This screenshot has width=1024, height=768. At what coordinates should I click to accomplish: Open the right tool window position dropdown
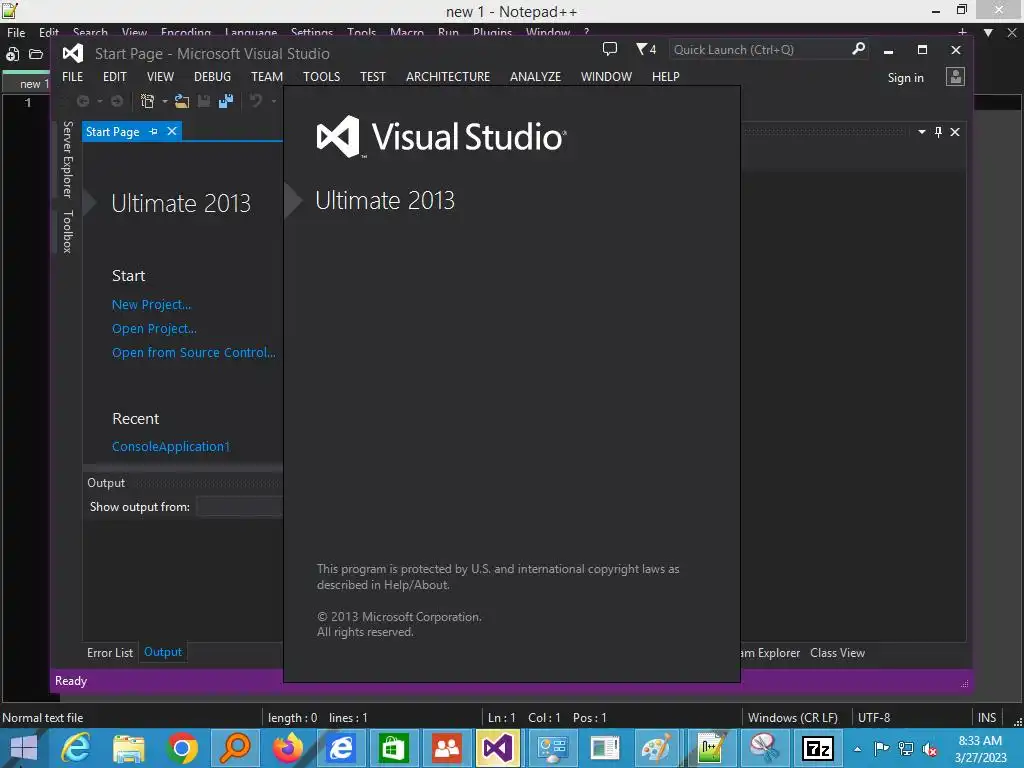point(921,132)
